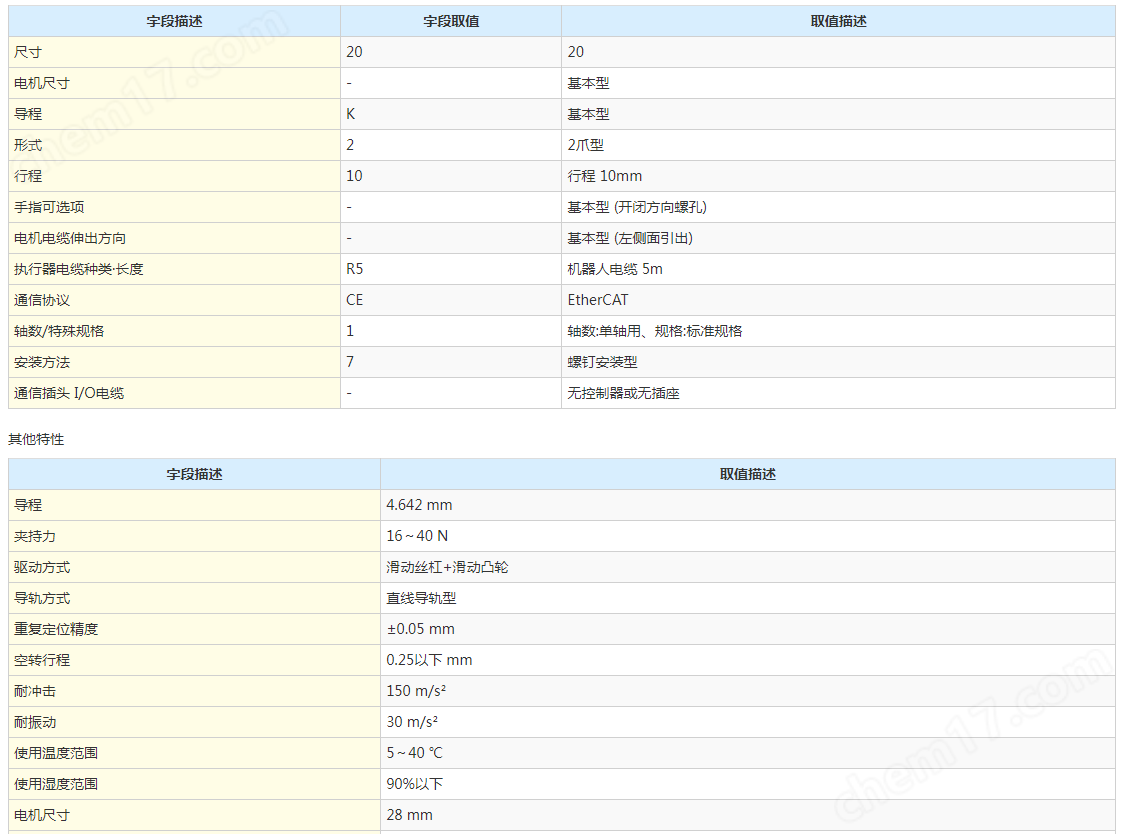Viewport: 1125px width, 834px height.
Task: Click the 尺寸 row label in first table
Action: [28, 52]
